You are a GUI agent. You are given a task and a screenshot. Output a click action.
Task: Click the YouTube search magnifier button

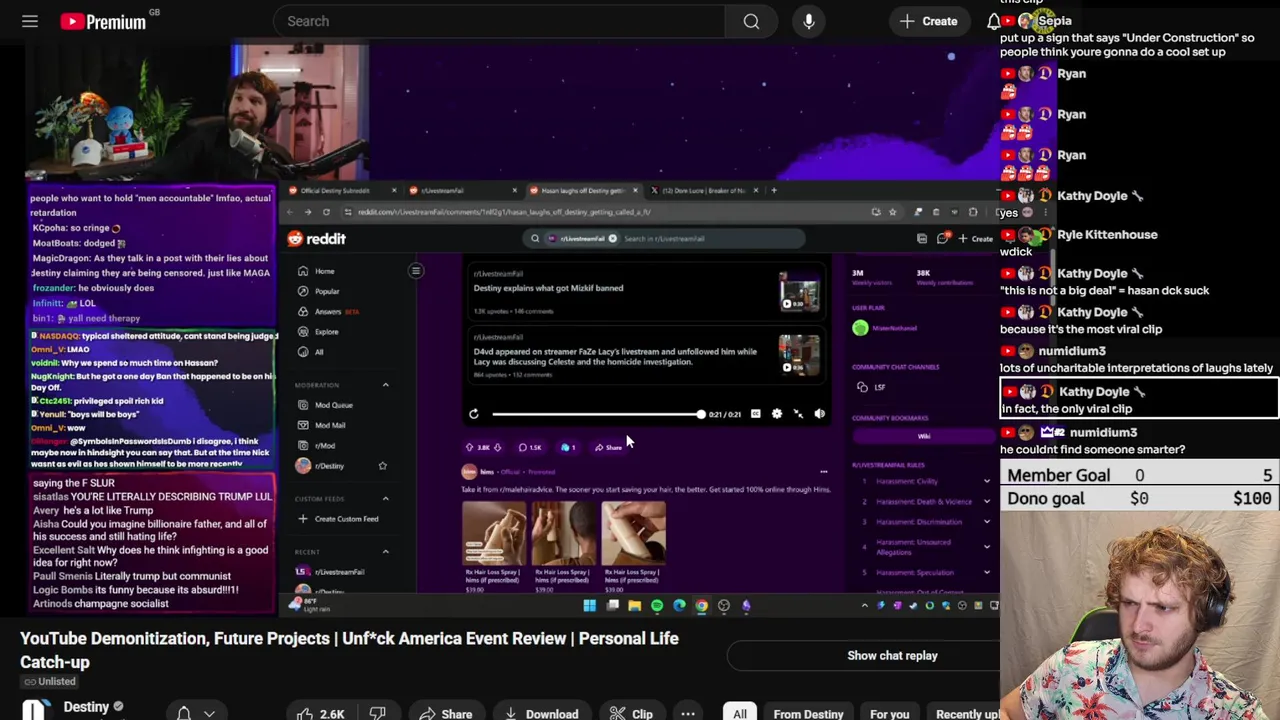pyautogui.click(x=751, y=21)
